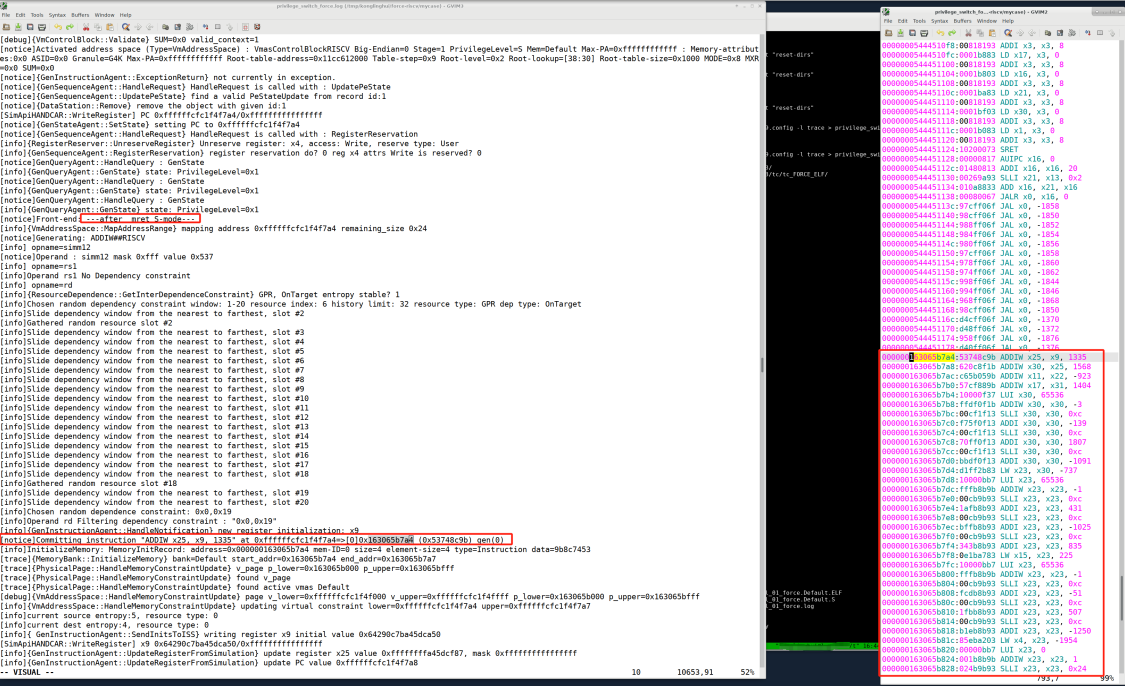Click the vertical scrollbar of the GVIM2 window
The width and height of the screenshot is (1125, 686).
(x=1120, y=350)
